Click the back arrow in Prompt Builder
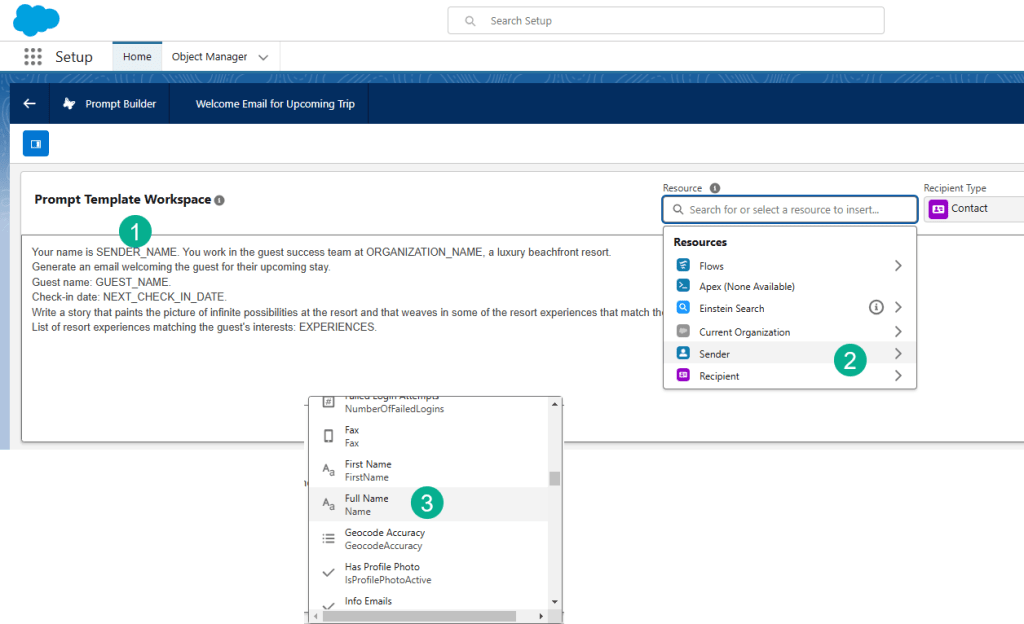This screenshot has height=624, width=1024. [29, 104]
